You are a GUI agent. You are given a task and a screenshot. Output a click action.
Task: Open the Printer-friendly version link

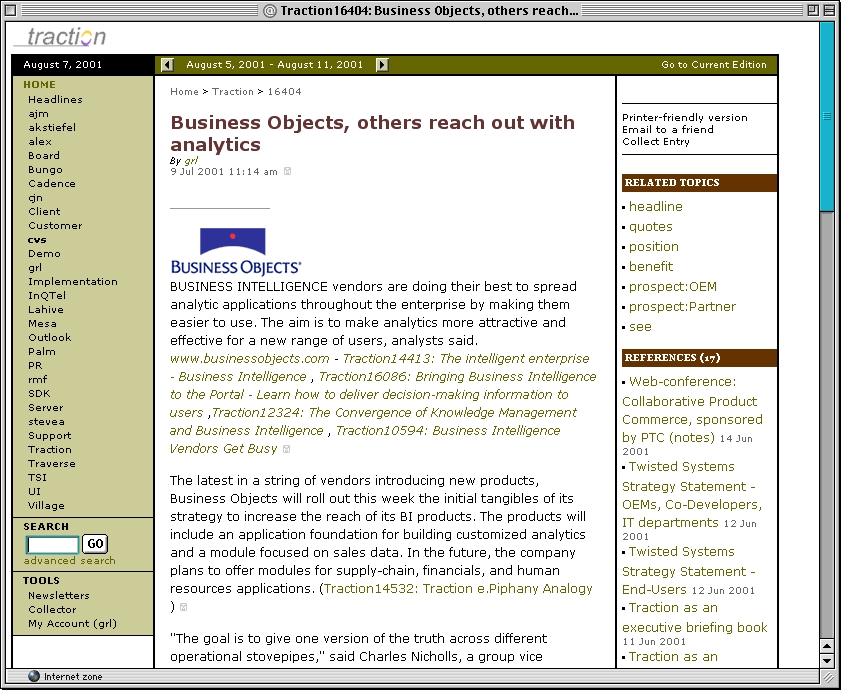pos(684,118)
